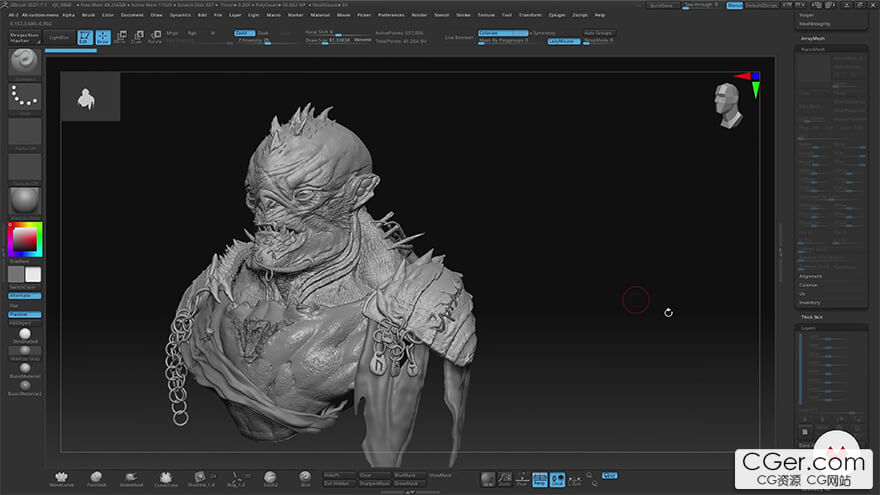Expand the Colorize section in right panel
The width and height of the screenshot is (880, 495).
808,285
